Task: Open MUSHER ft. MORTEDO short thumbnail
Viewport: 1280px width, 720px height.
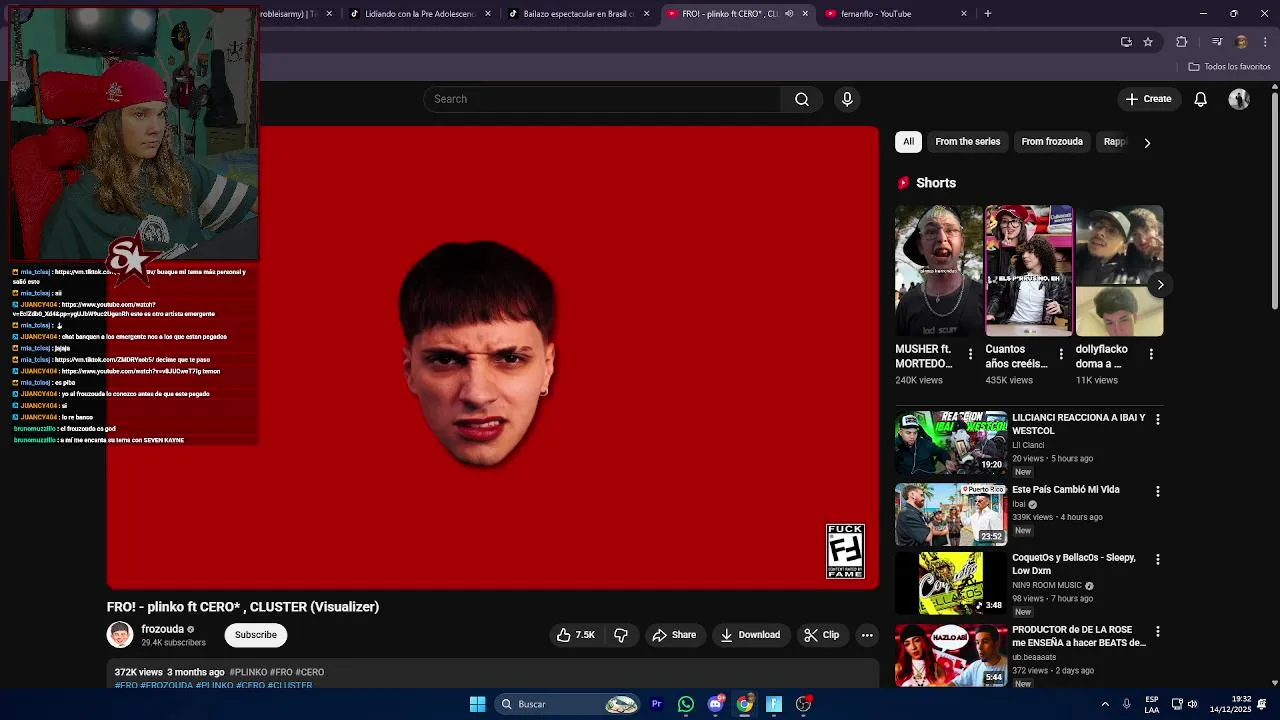Action: click(x=939, y=271)
